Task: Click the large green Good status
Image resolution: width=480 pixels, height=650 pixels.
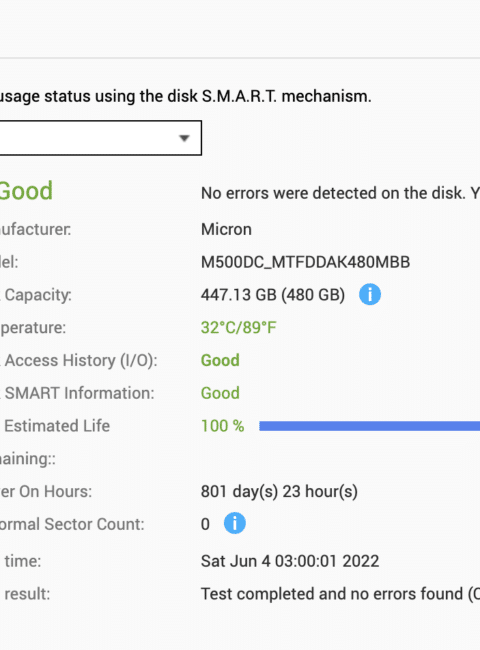Action: pos(26,191)
